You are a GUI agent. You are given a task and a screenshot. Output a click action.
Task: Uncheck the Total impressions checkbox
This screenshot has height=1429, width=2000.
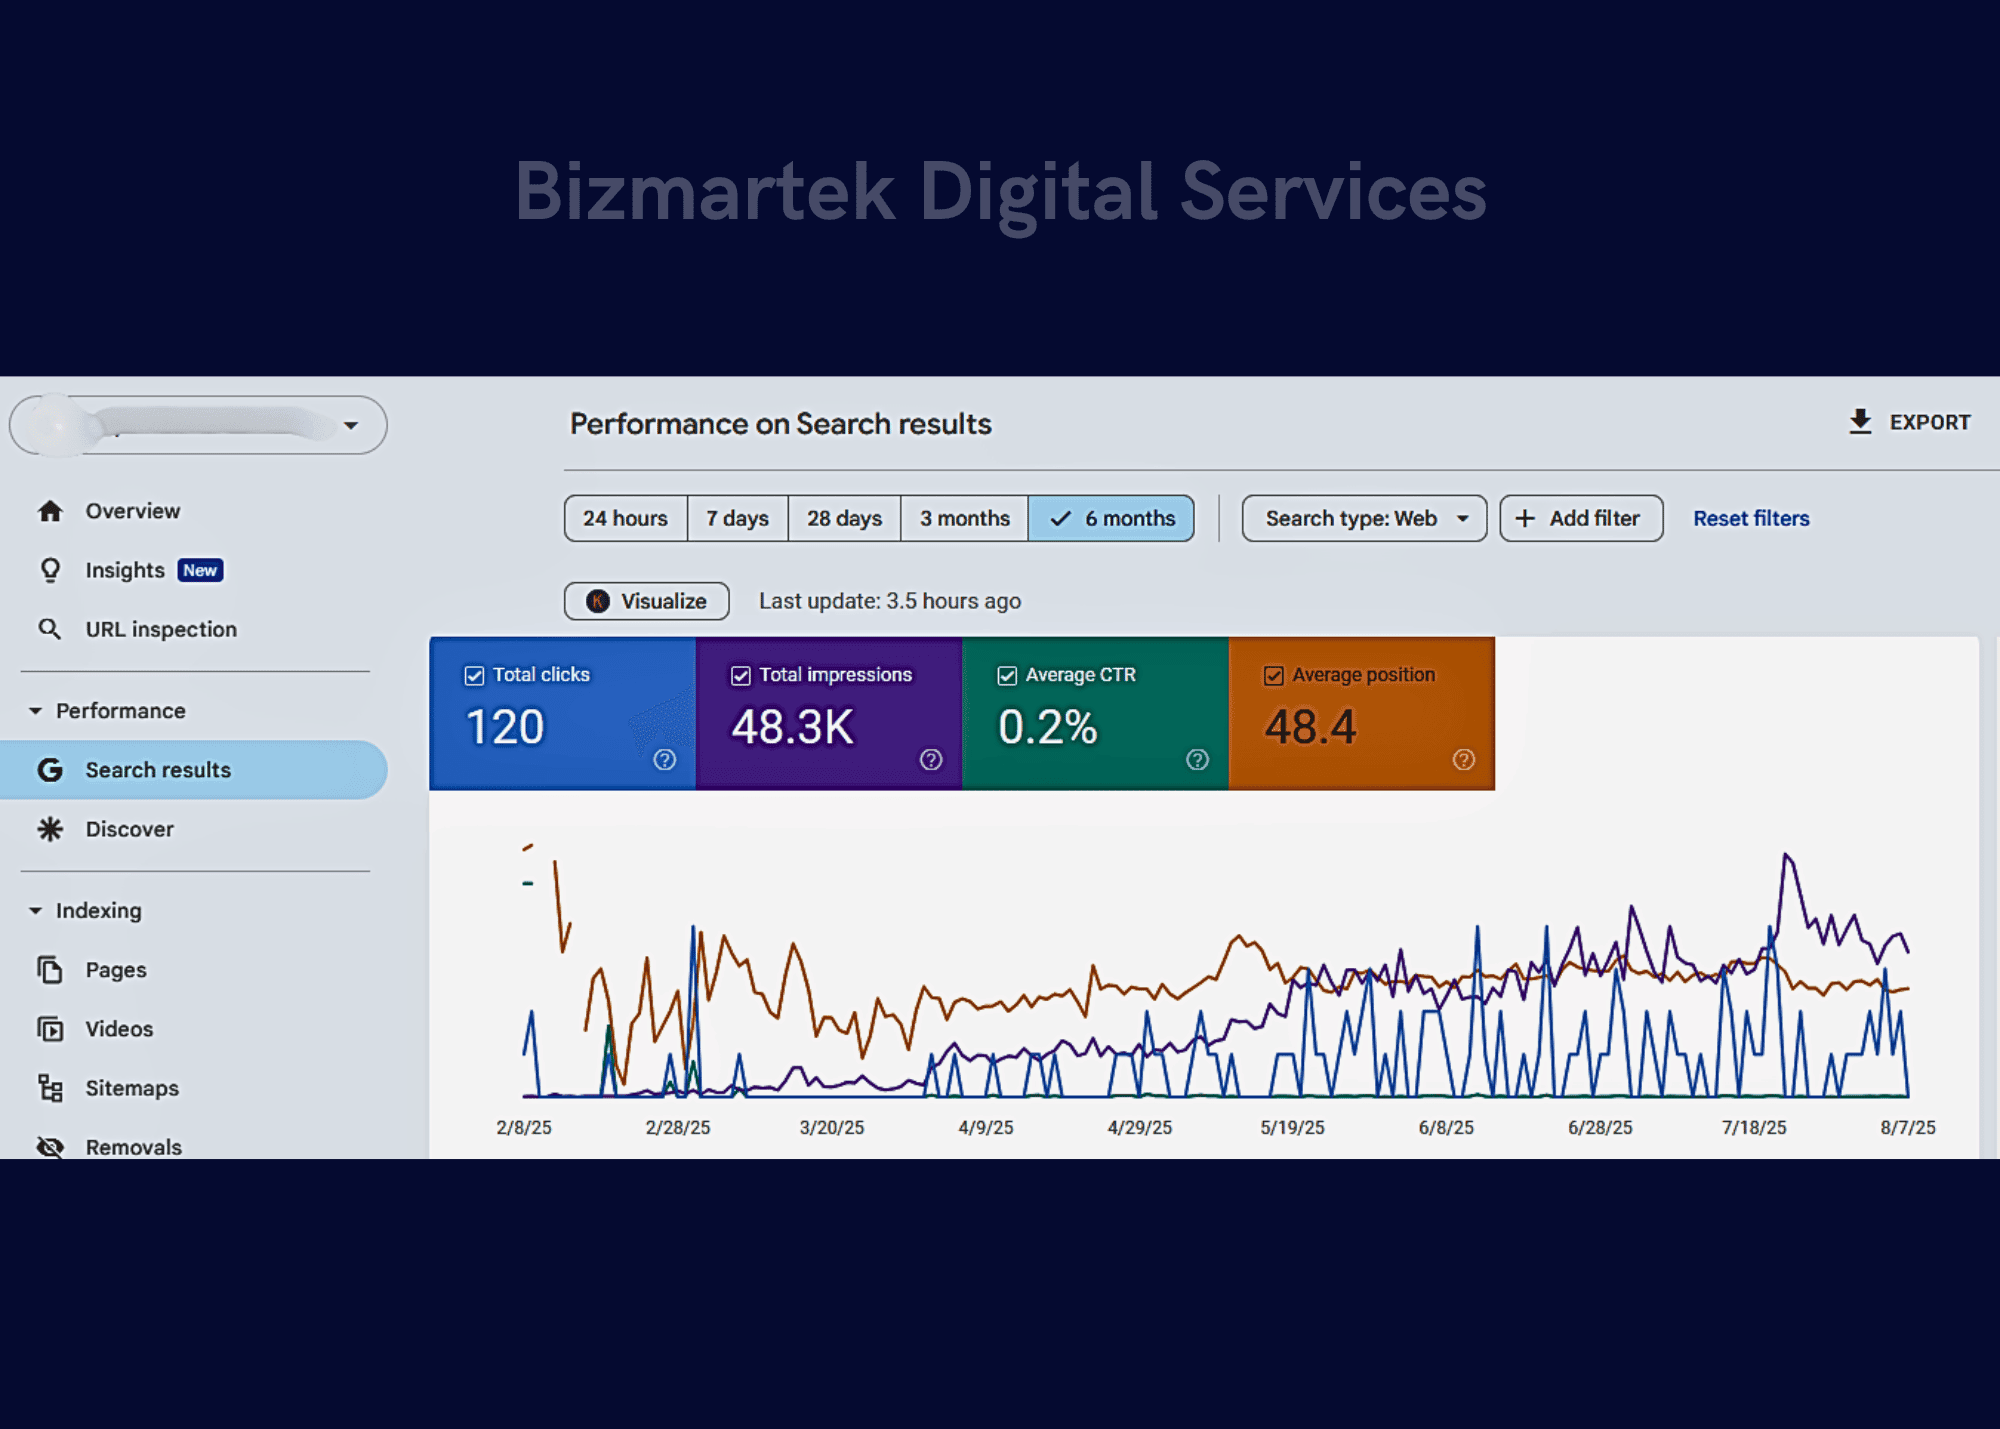[741, 676]
